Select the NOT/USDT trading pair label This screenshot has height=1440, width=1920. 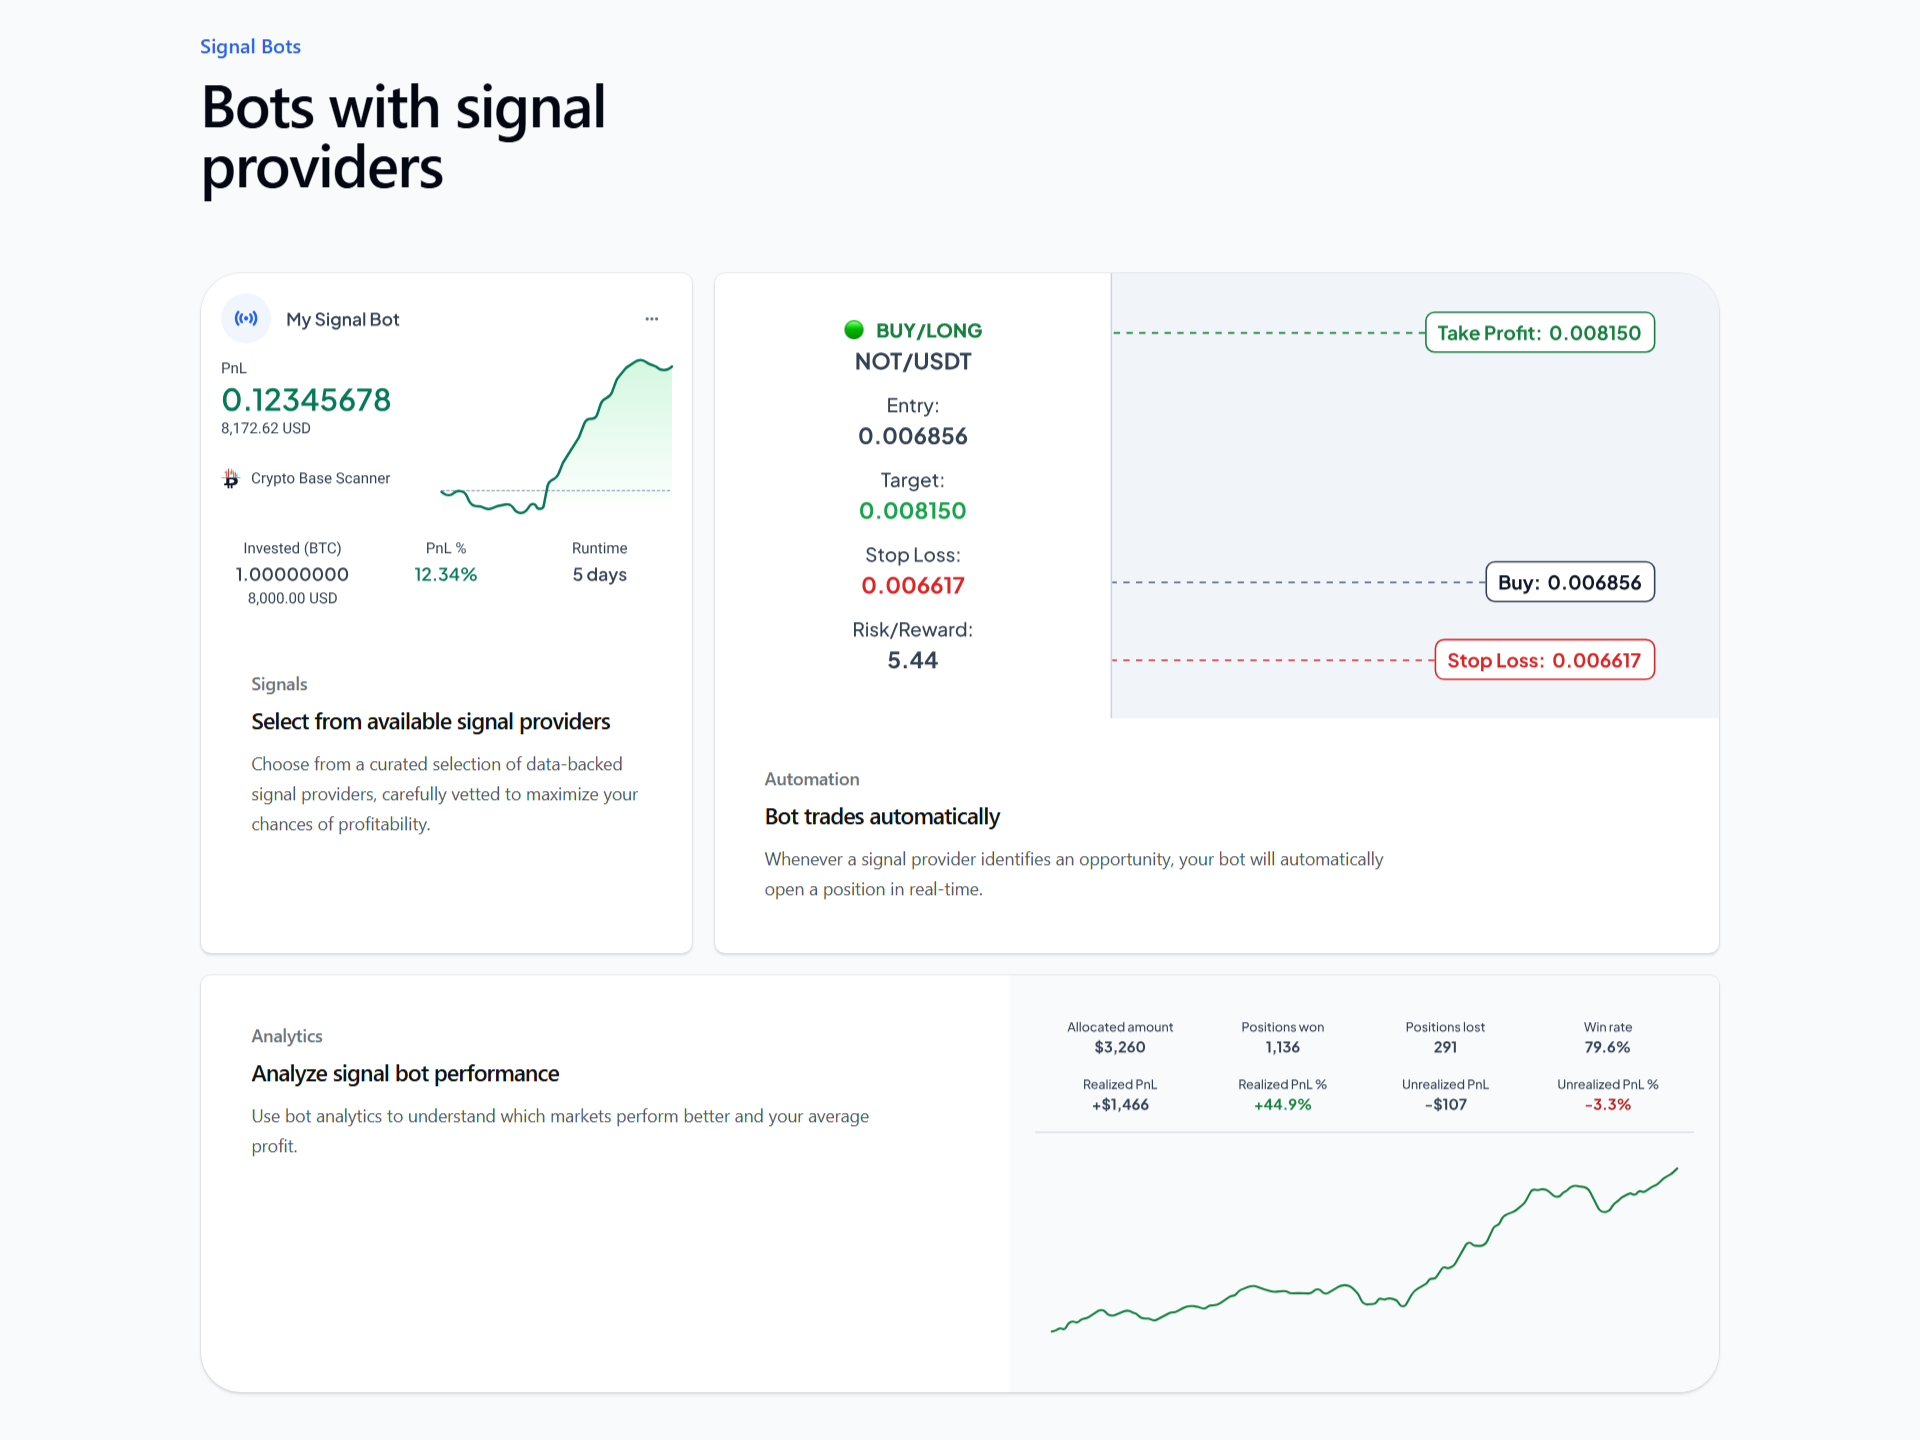coord(912,361)
